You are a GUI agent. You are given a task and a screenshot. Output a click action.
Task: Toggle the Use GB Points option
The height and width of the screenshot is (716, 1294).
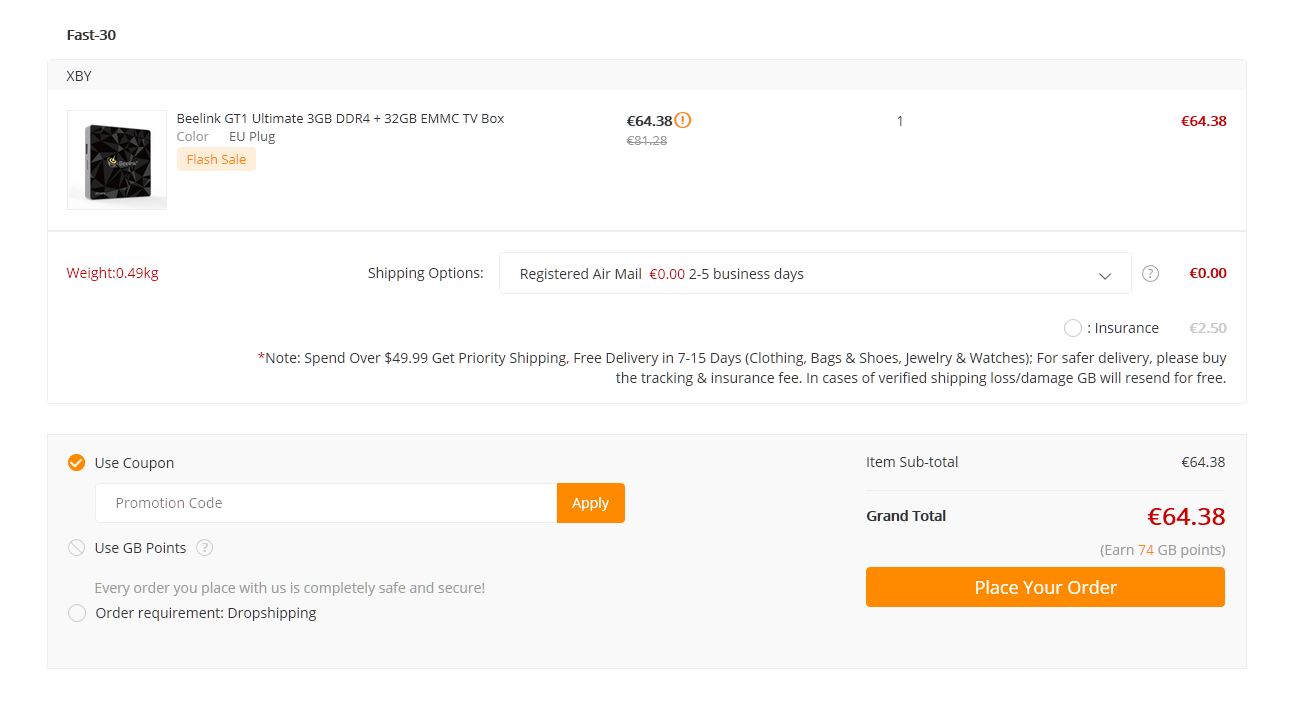76,547
